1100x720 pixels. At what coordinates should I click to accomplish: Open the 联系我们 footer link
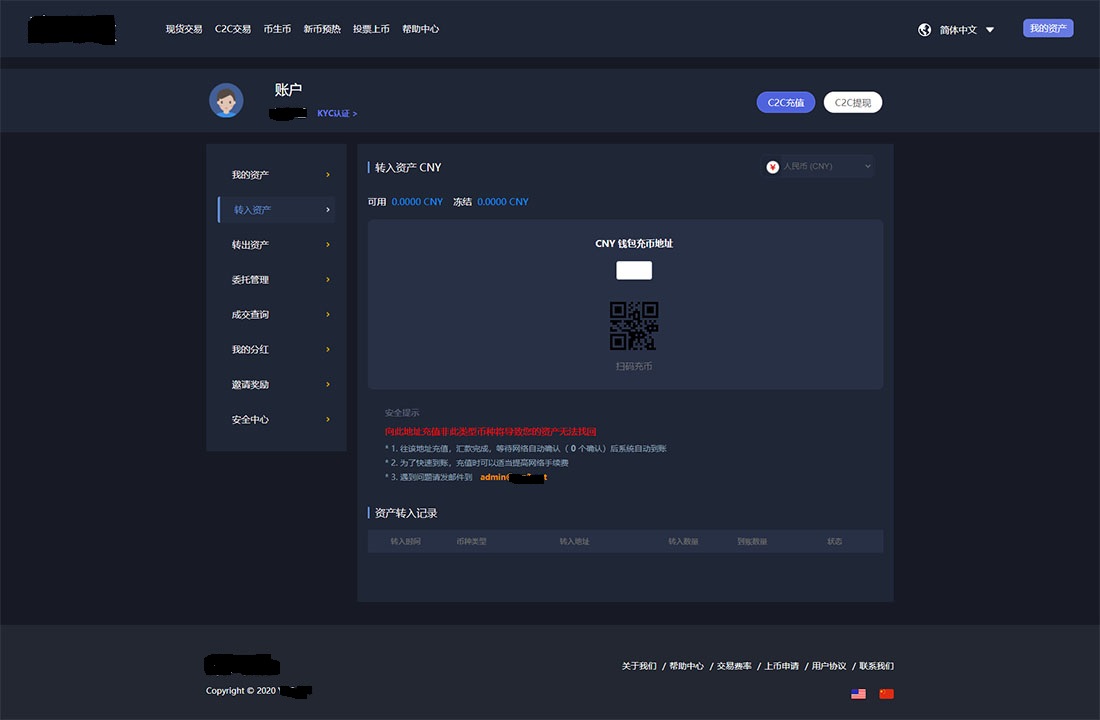point(876,666)
